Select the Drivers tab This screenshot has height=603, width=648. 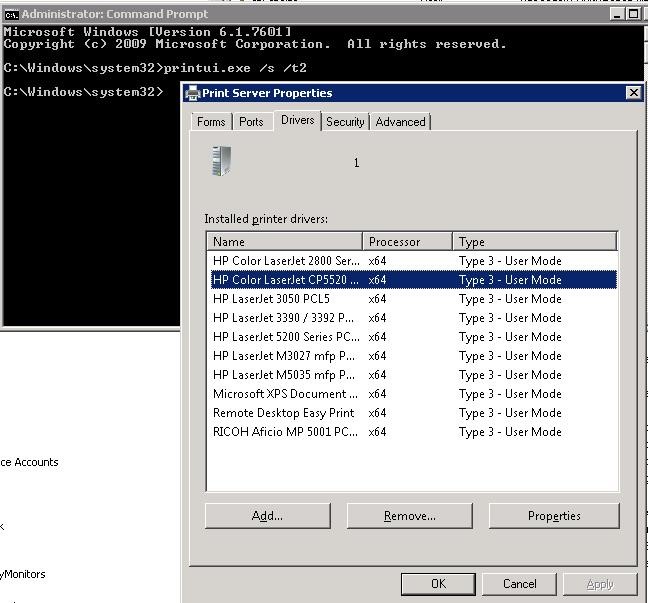298,120
